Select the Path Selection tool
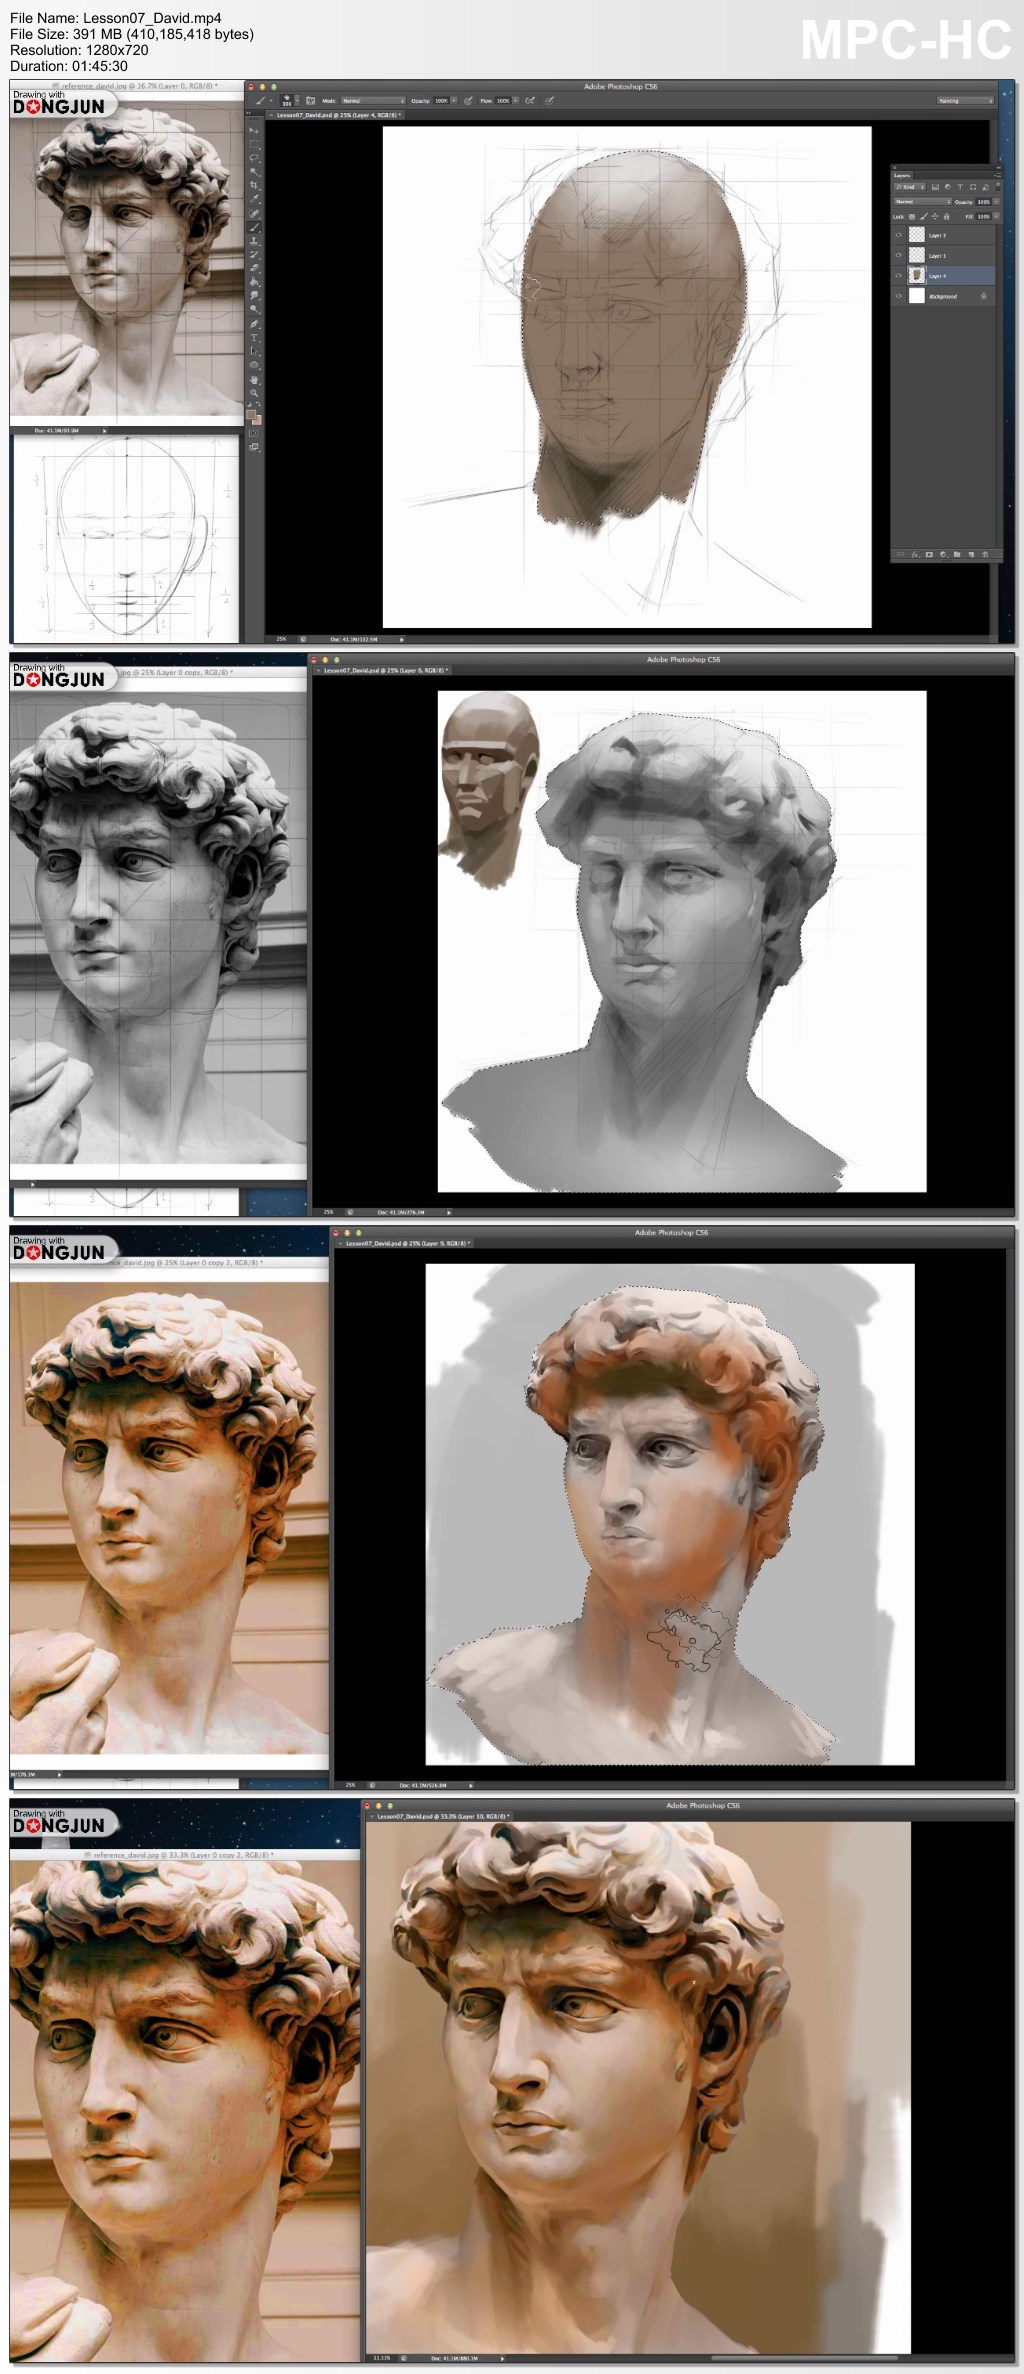 pos(254,351)
